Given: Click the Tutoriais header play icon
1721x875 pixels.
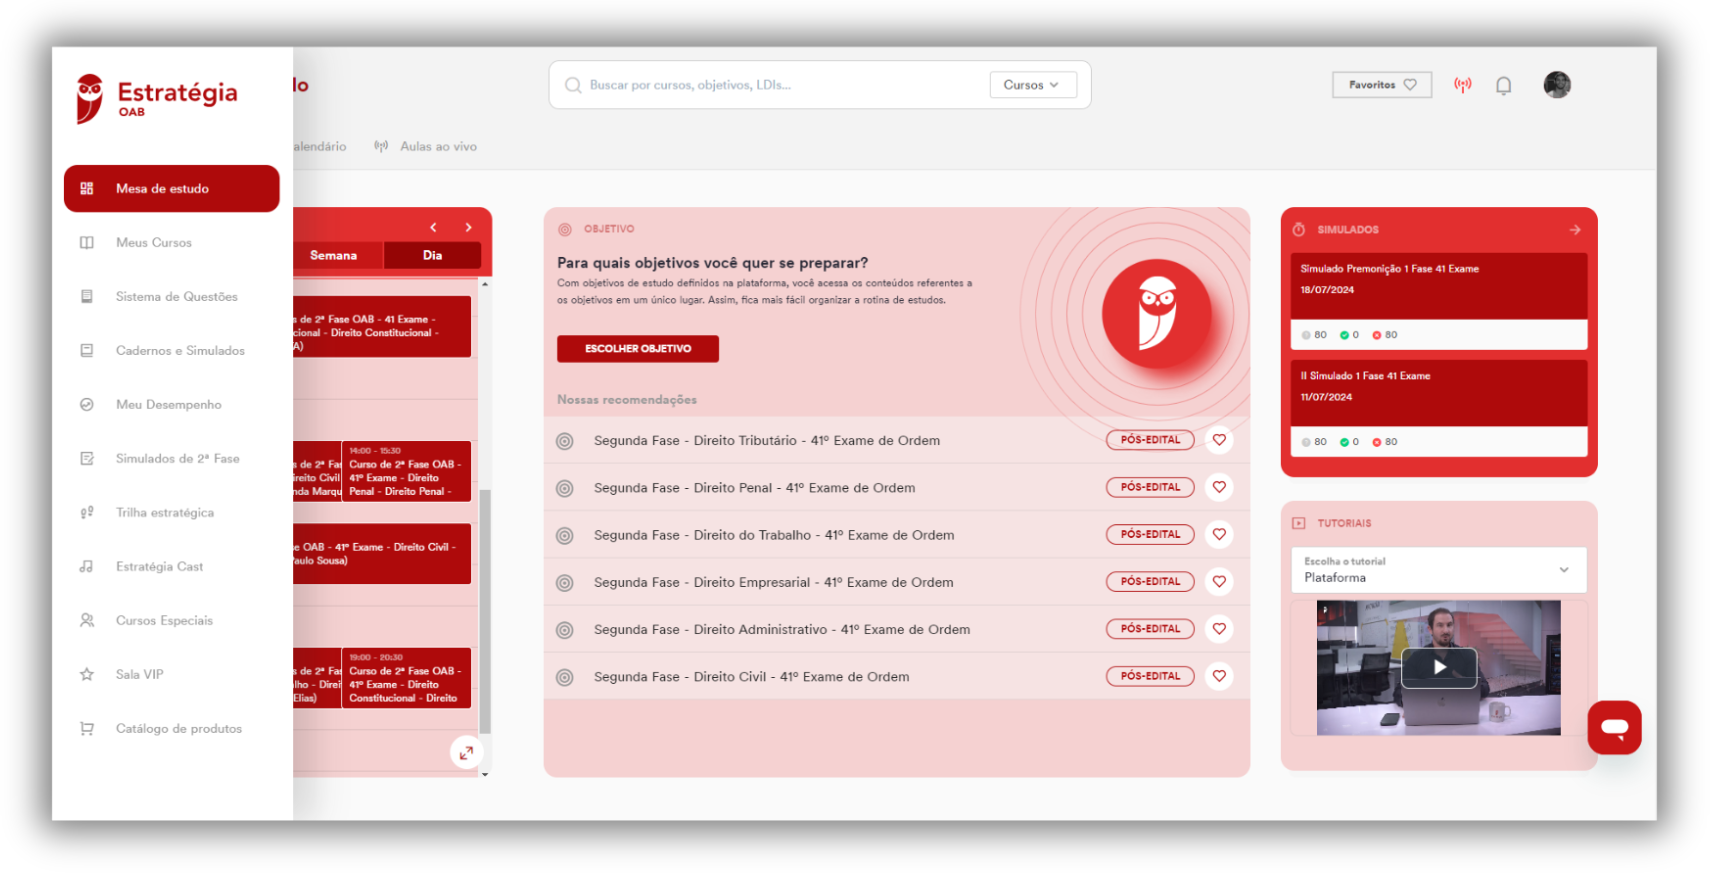Looking at the screenshot, I should pos(1299,523).
